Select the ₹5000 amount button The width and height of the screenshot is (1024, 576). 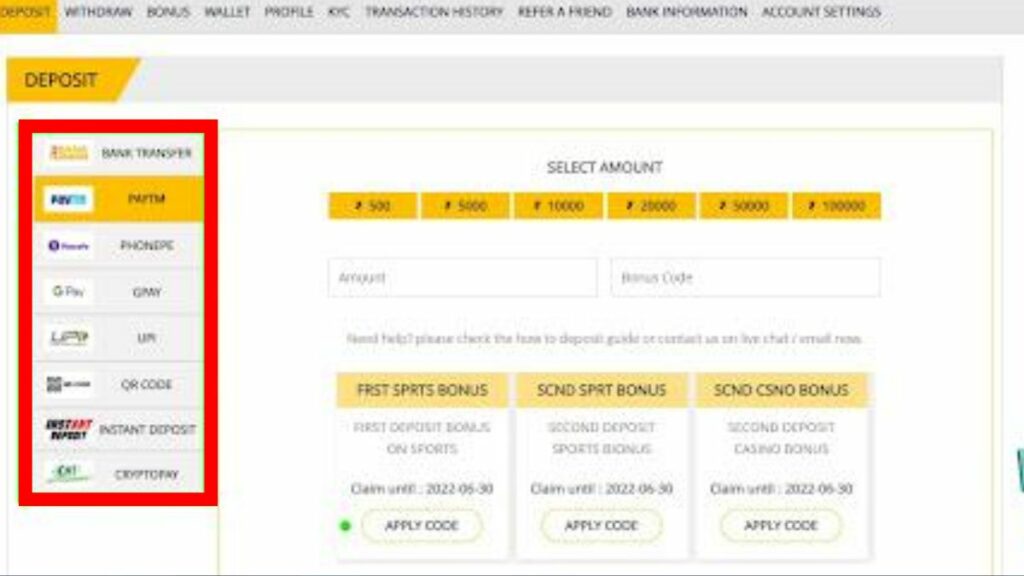[x=465, y=206]
